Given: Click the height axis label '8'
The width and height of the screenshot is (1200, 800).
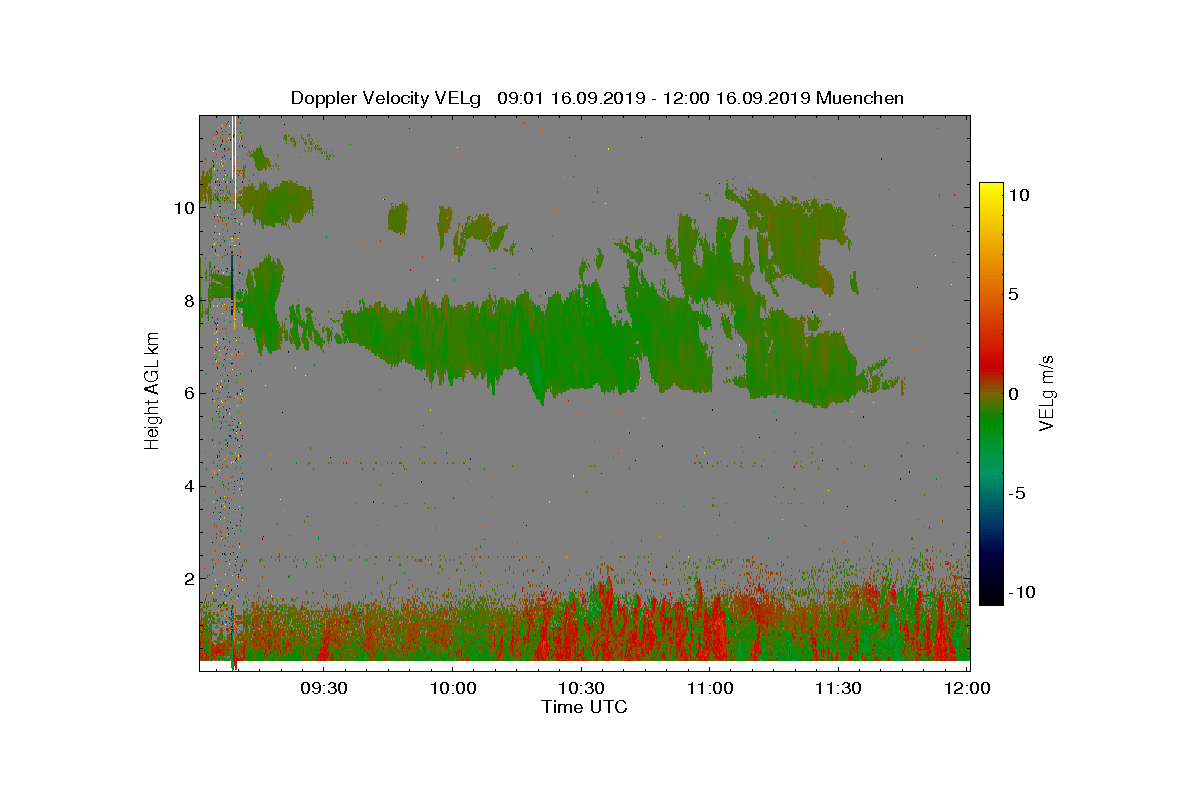Looking at the screenshot, I should 187,301.
